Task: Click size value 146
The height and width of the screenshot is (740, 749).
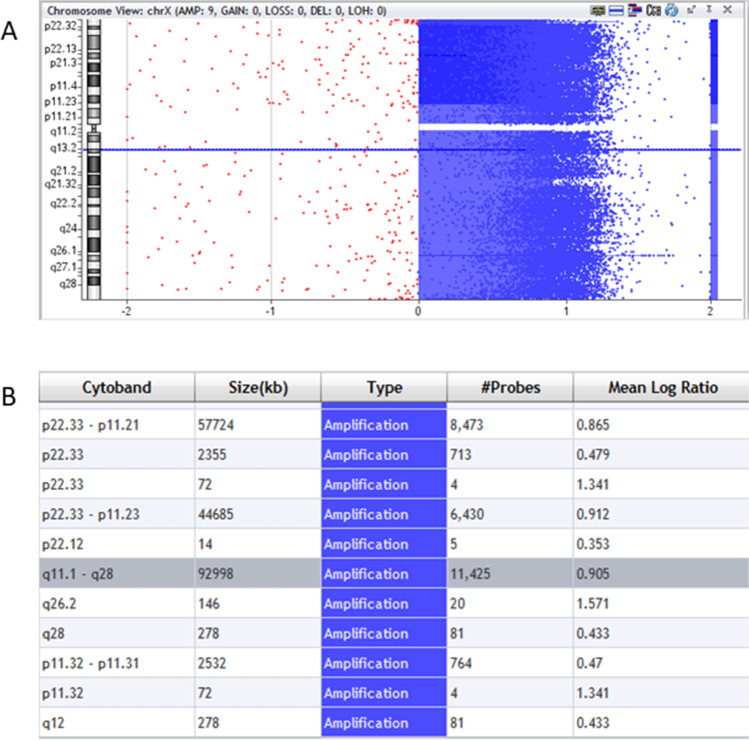Action: 209,603
